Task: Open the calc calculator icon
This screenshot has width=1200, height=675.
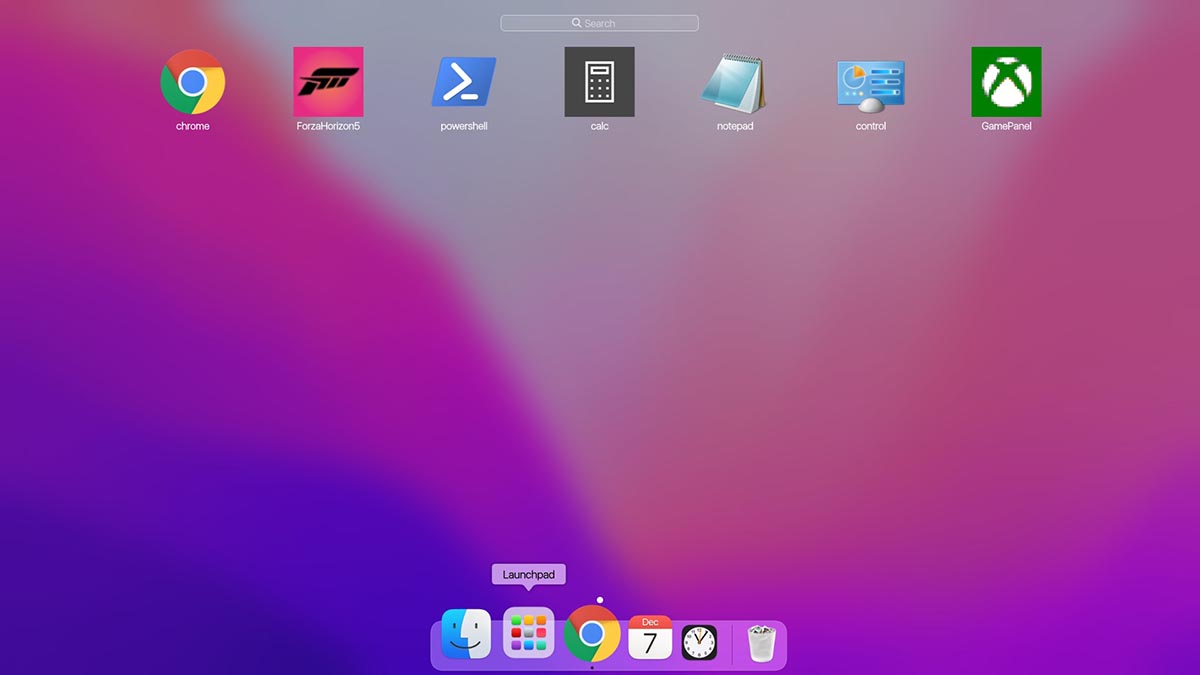Action: click(599, 82)
